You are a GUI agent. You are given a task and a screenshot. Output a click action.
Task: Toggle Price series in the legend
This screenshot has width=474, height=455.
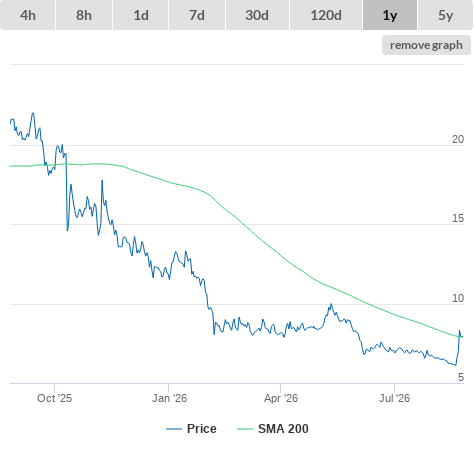pos(202,429)
